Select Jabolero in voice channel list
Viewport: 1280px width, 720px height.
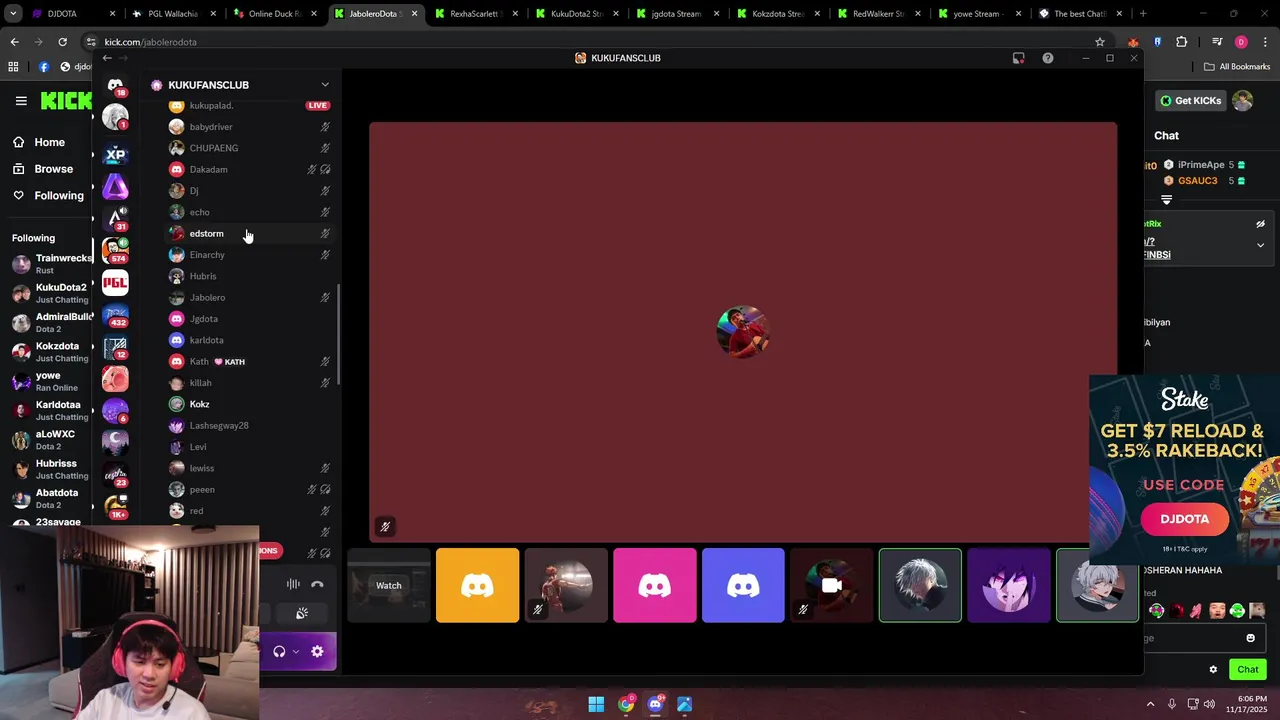[x=250, y=297]
